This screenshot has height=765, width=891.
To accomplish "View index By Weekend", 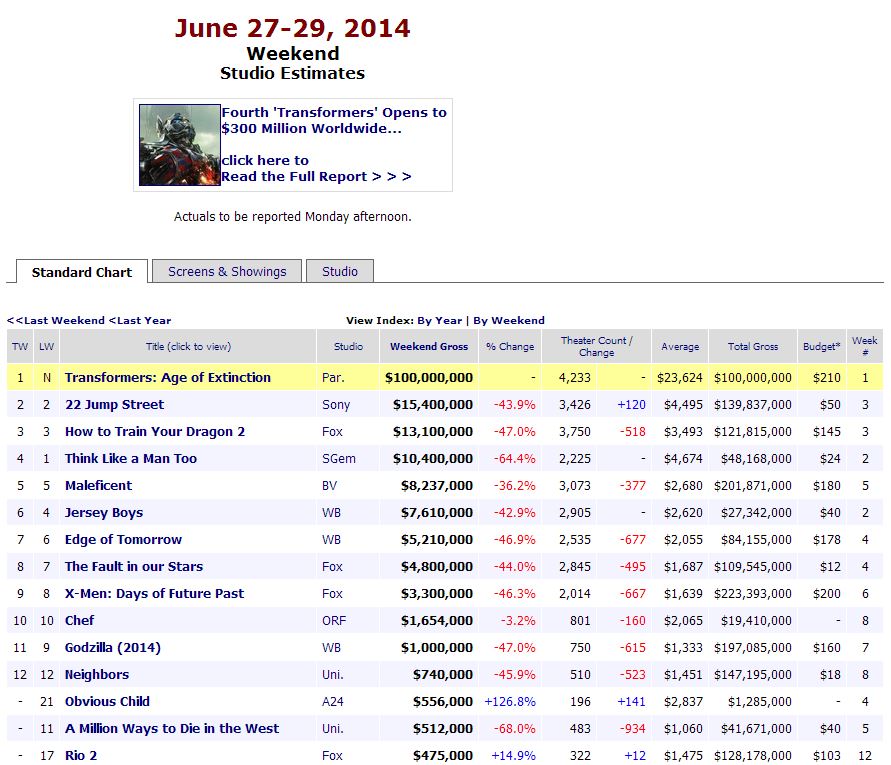I will click(509, 320).
